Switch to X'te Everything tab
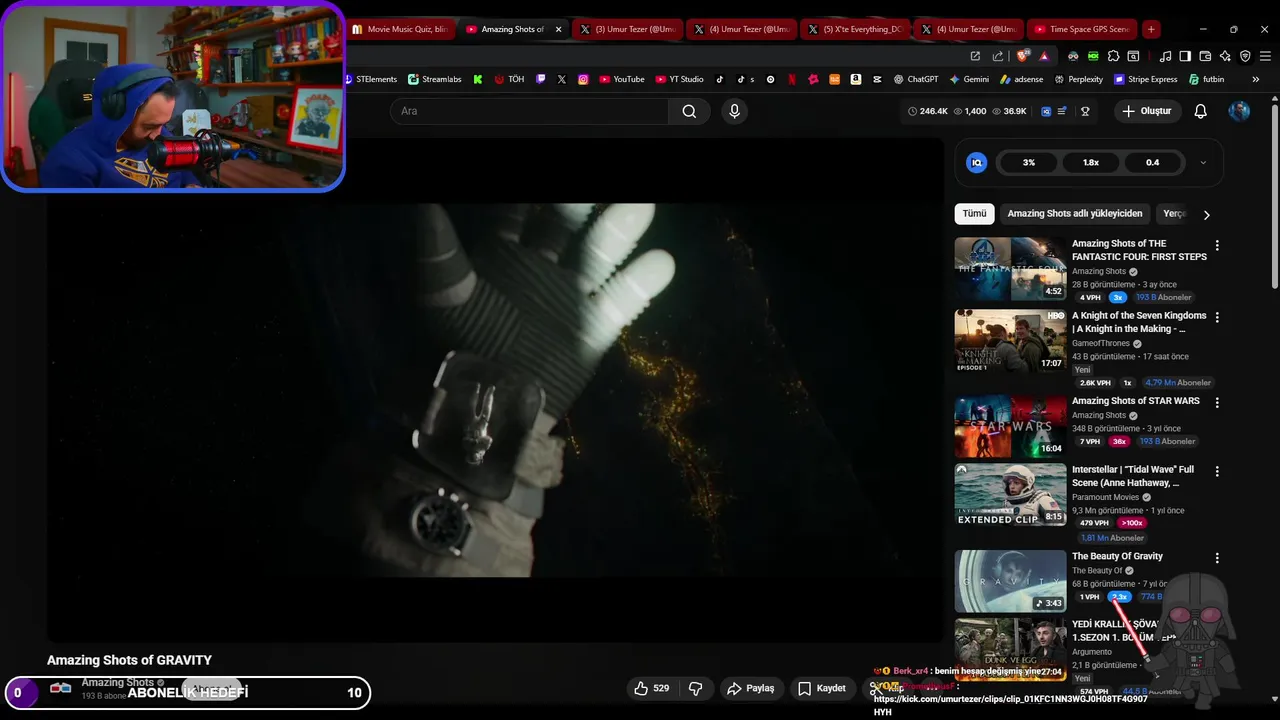This screenshot has height=720, width=1280. click(x=856, y=29)
